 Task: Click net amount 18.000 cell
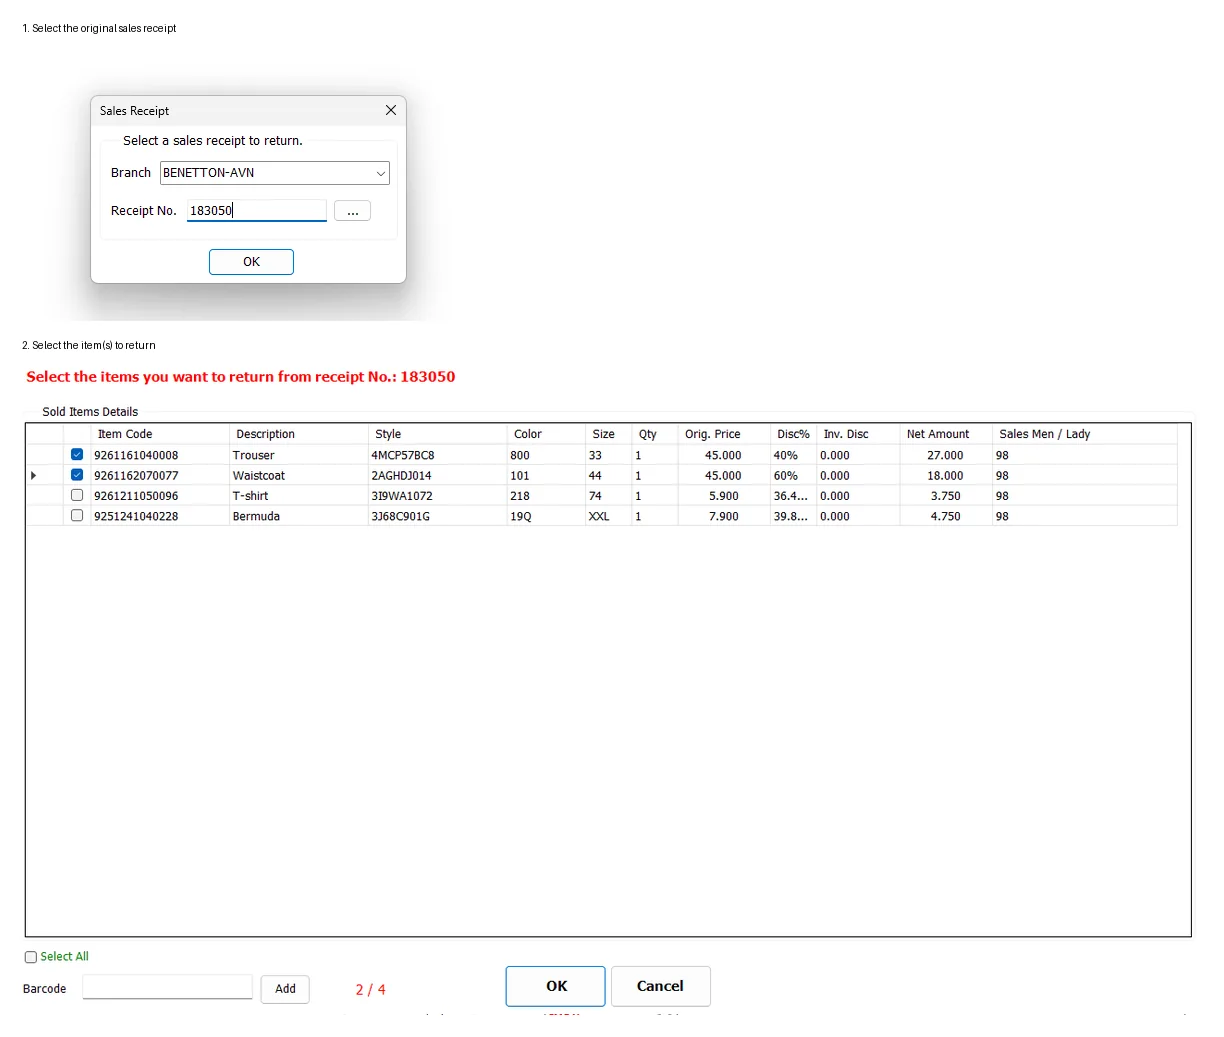(946, 476)
